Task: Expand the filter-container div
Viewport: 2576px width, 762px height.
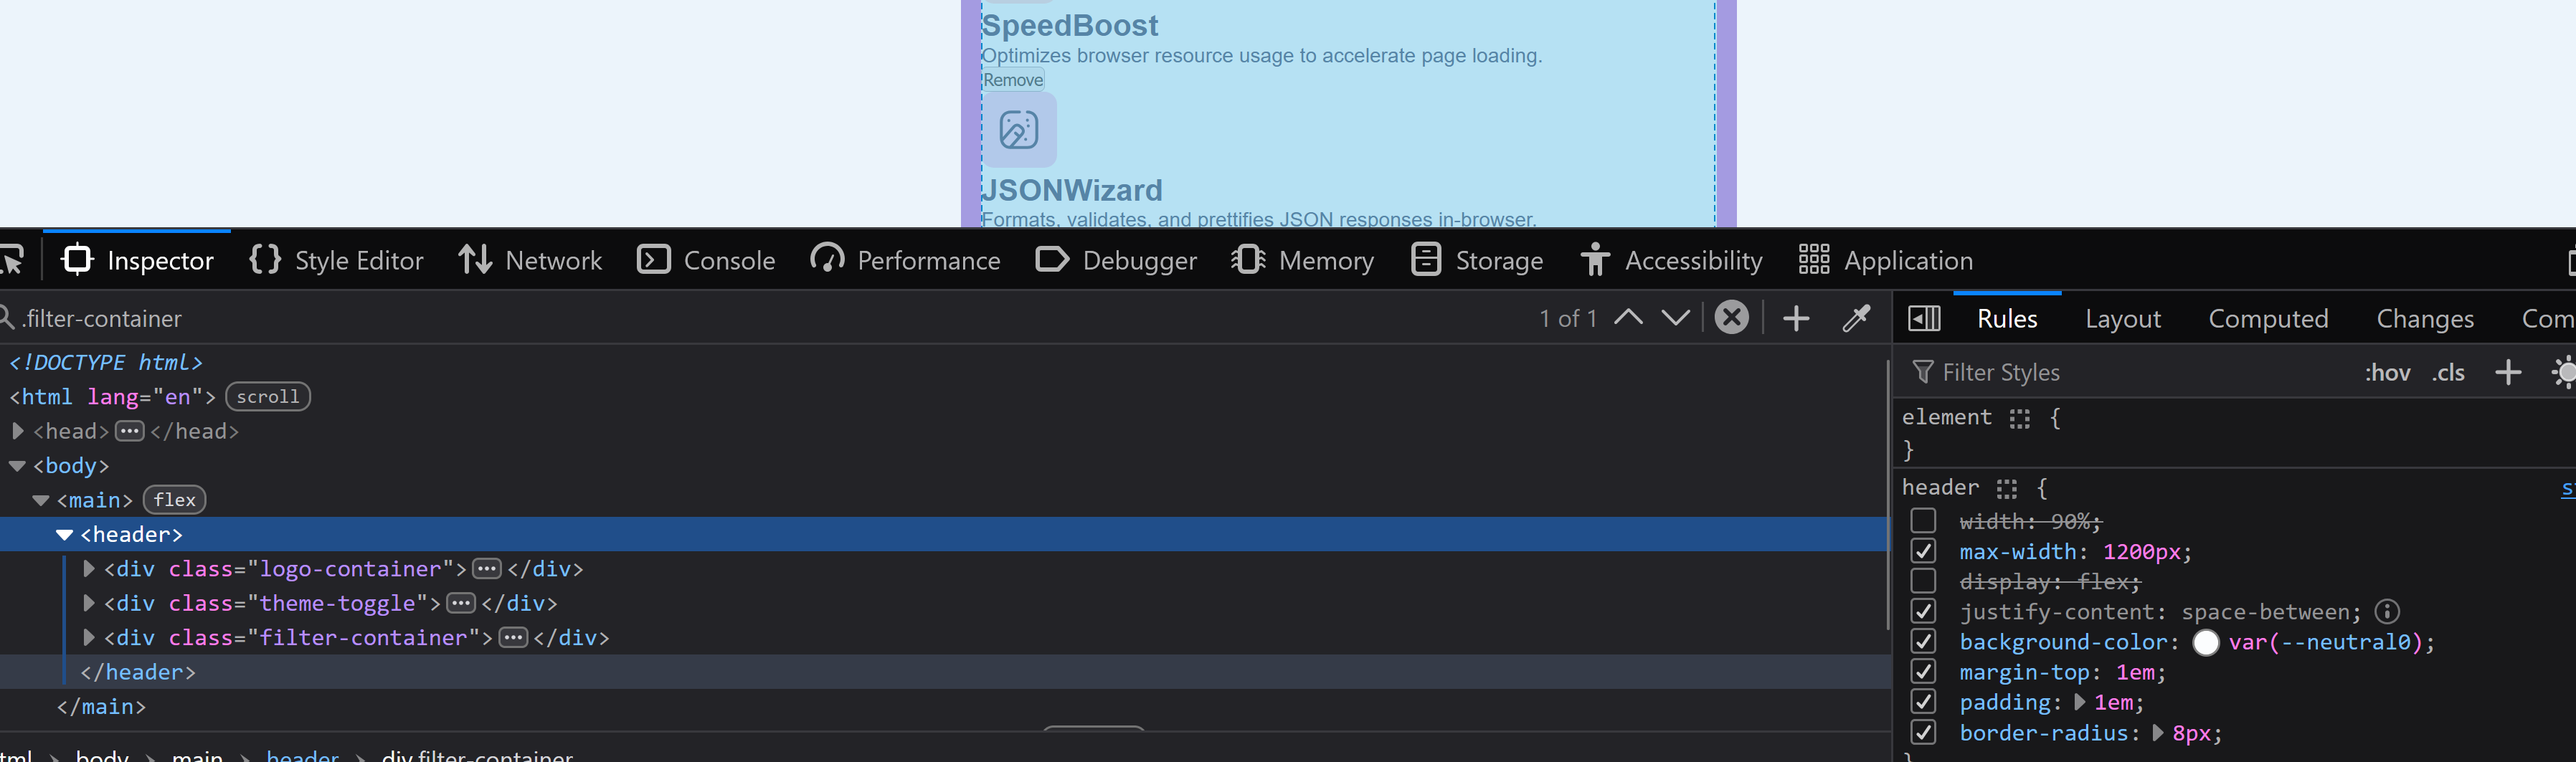Action: [88, 638]
